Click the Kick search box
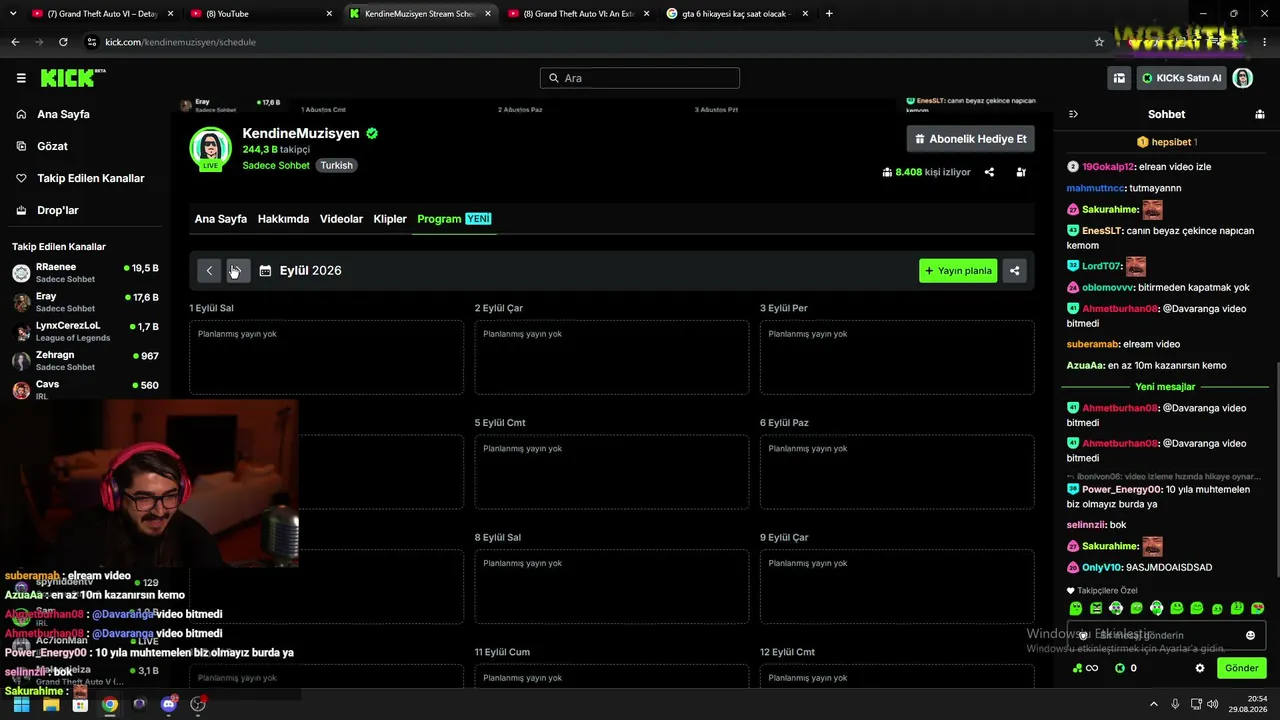The image size is (1280, 720). (x=640, y=78)
